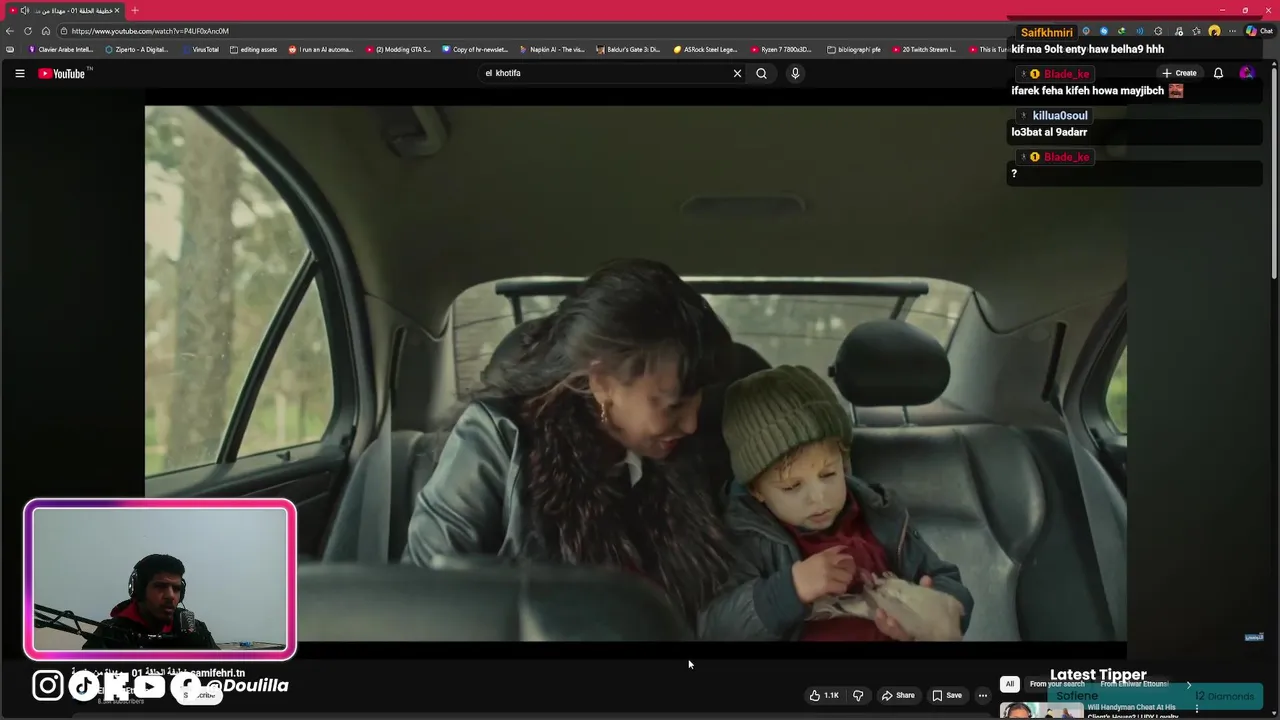Go back using the browser back arrow
This screenshot has height=720, width=1280.
point(10,31)
